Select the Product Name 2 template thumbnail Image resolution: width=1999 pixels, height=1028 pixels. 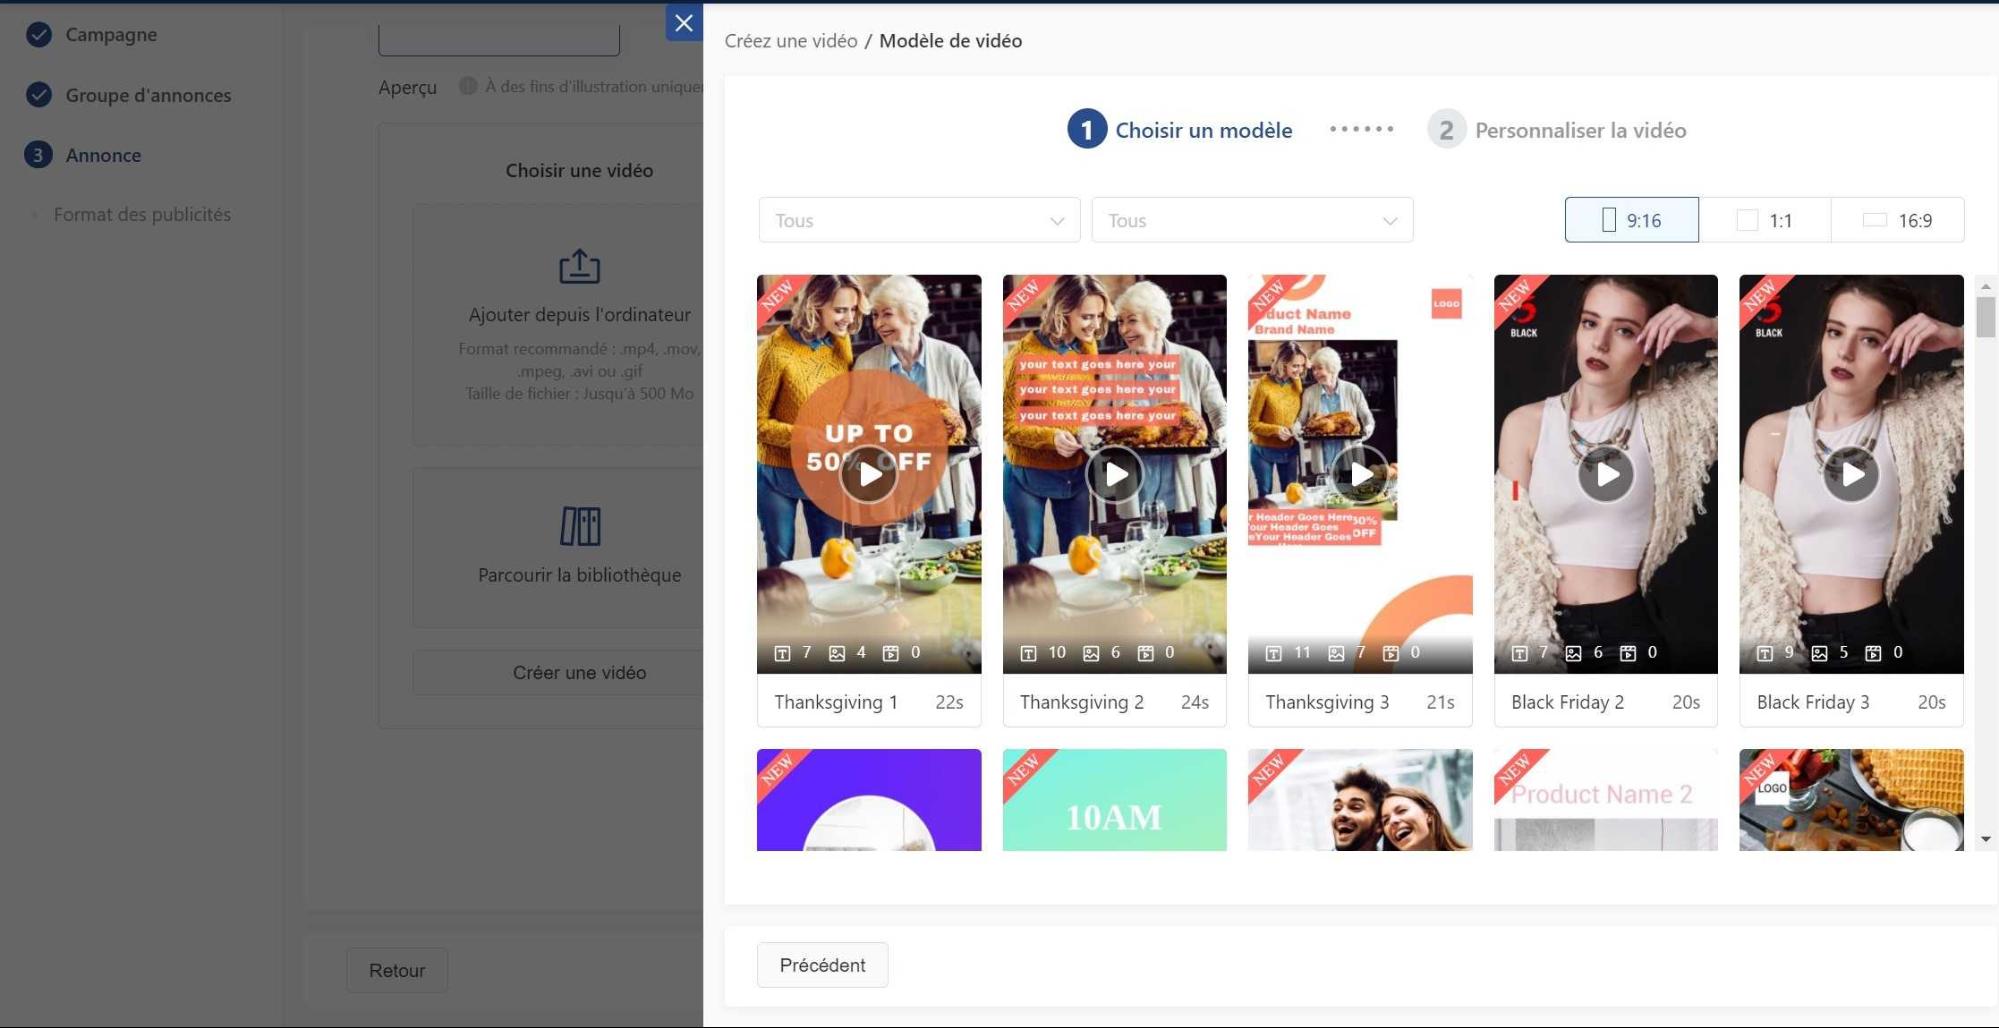[1606, 800]
